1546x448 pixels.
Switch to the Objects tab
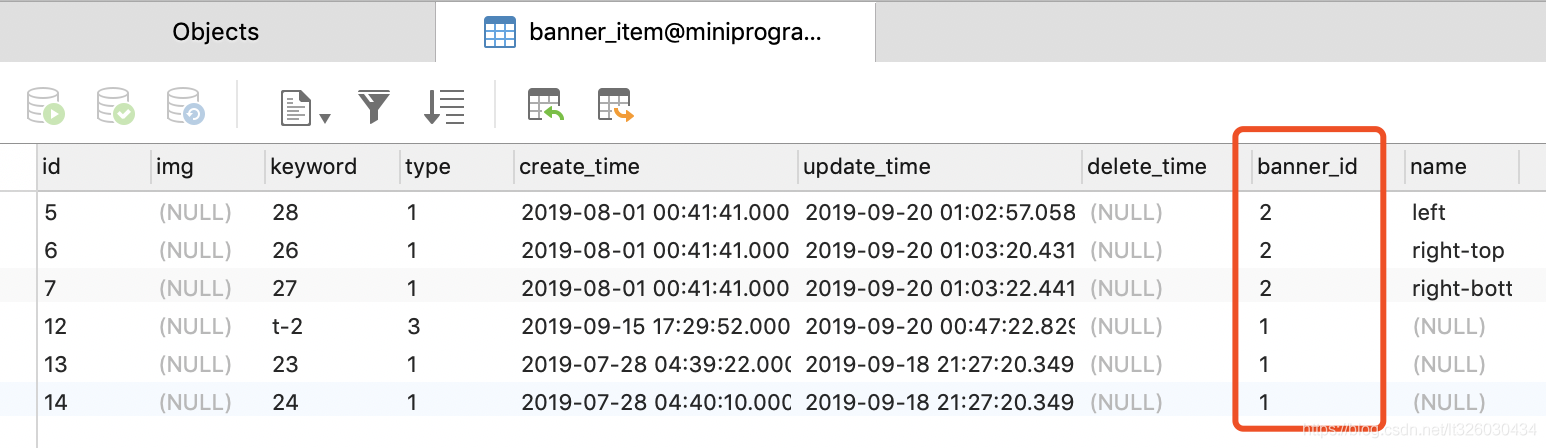point(217,32)
